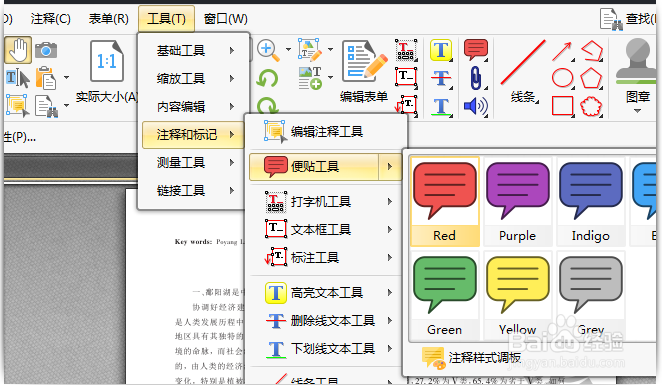Choose the red Line drawing tool
662x385 pixels.
[x=523, y=62]
